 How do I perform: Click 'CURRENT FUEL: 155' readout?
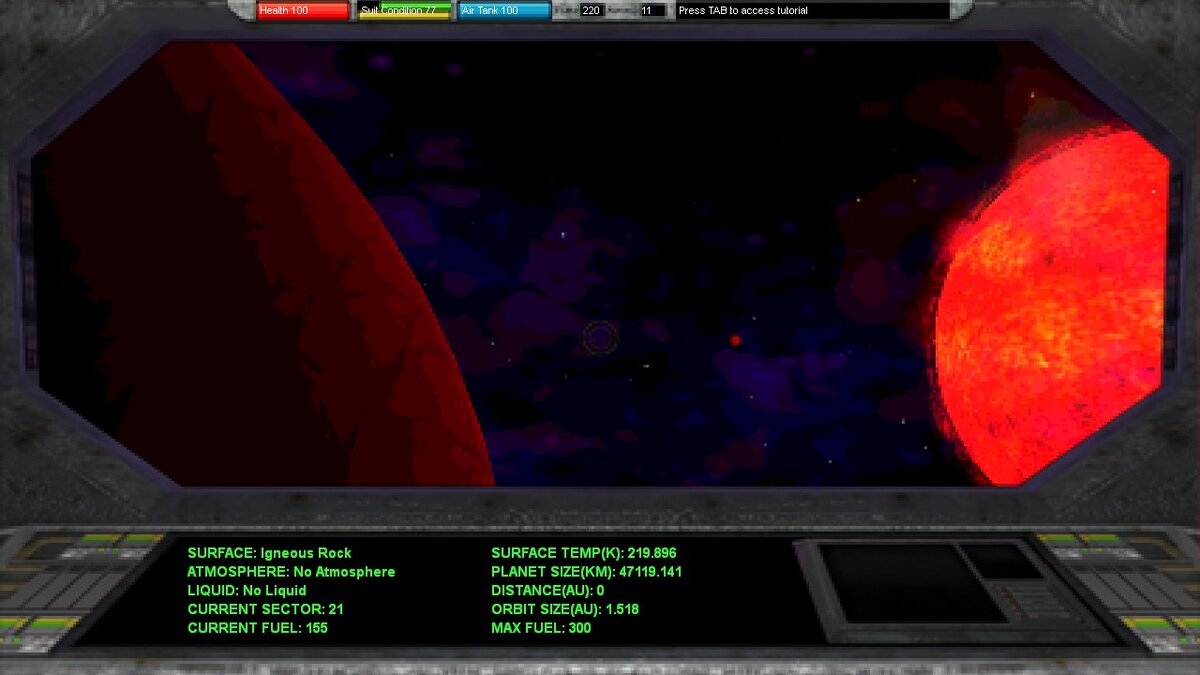(258, 628)
